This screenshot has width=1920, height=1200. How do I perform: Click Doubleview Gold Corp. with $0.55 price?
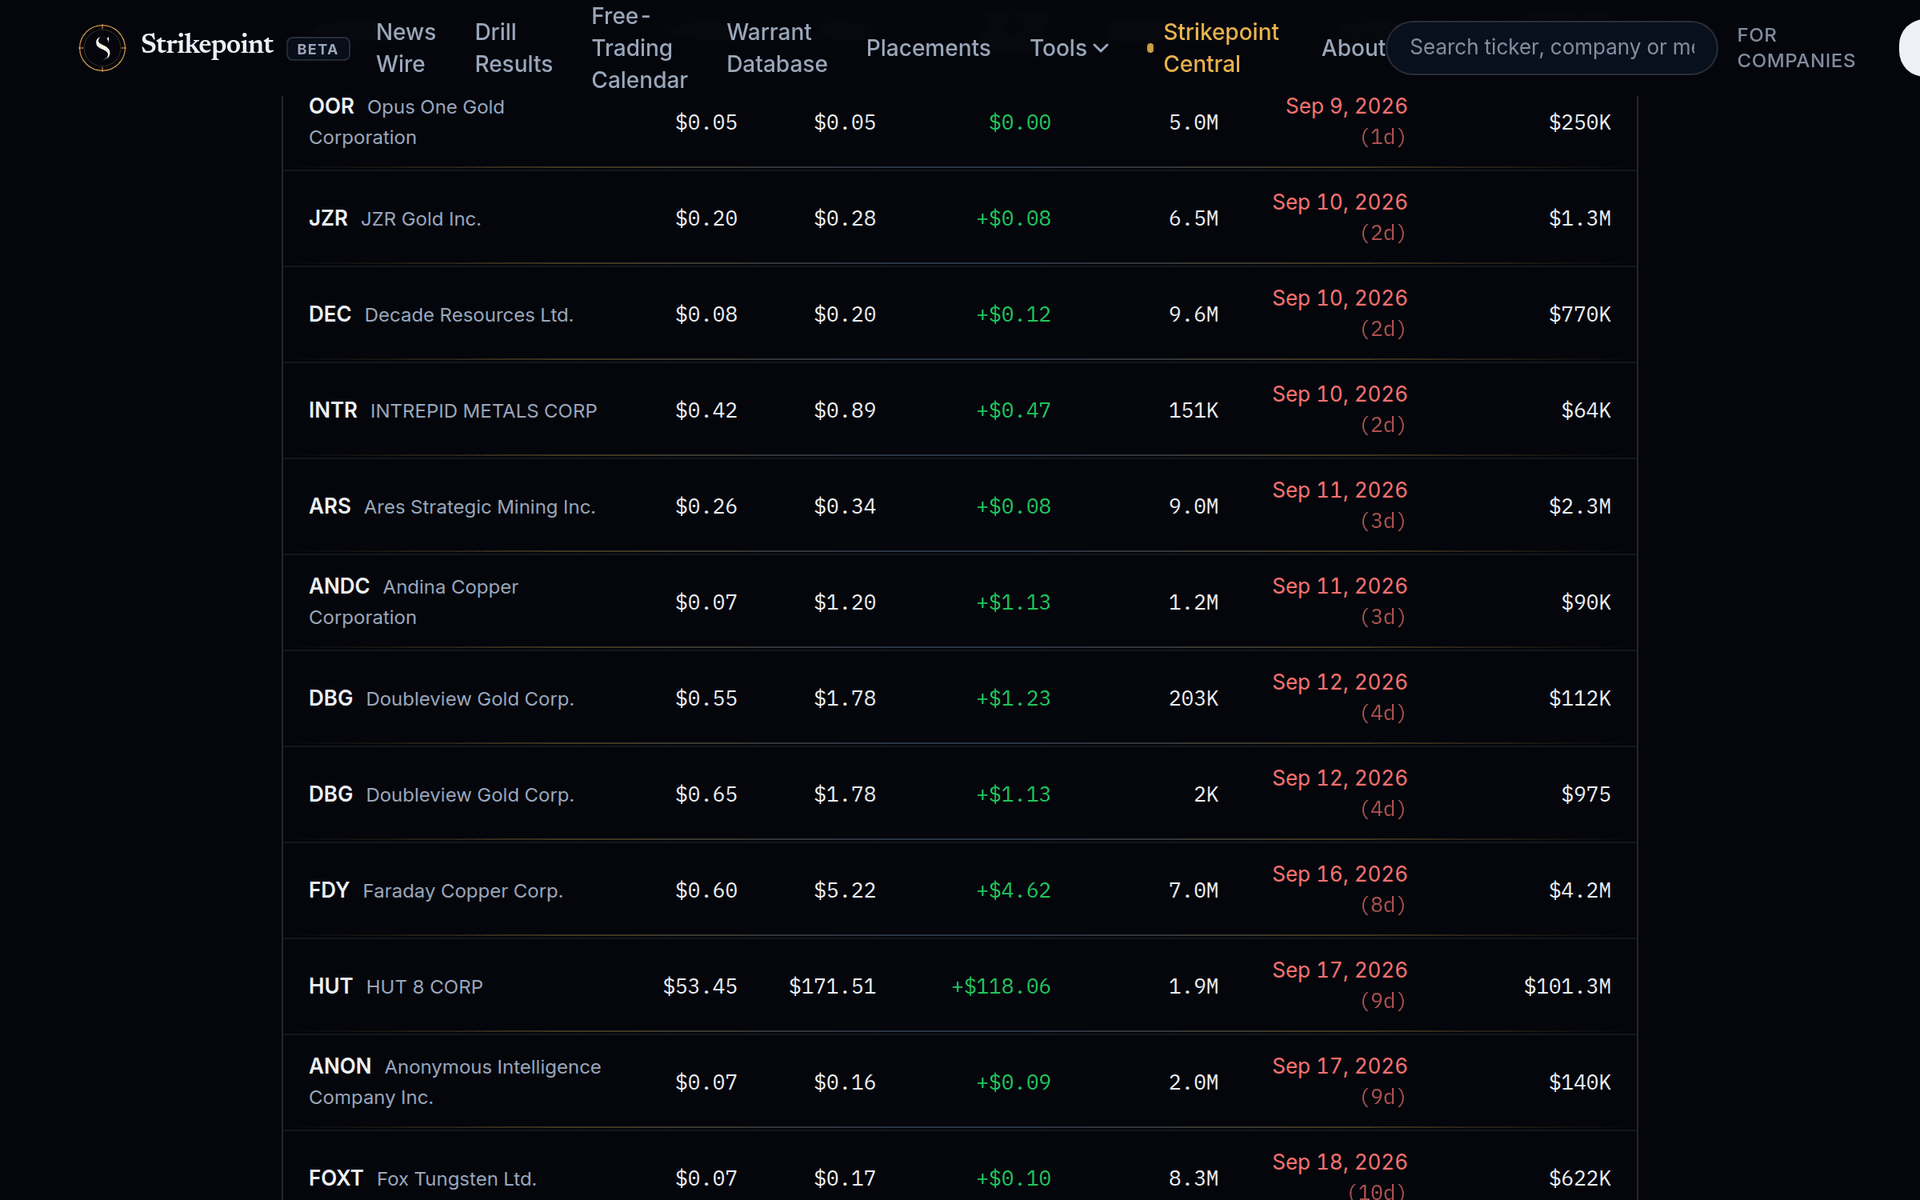point(470,699)
